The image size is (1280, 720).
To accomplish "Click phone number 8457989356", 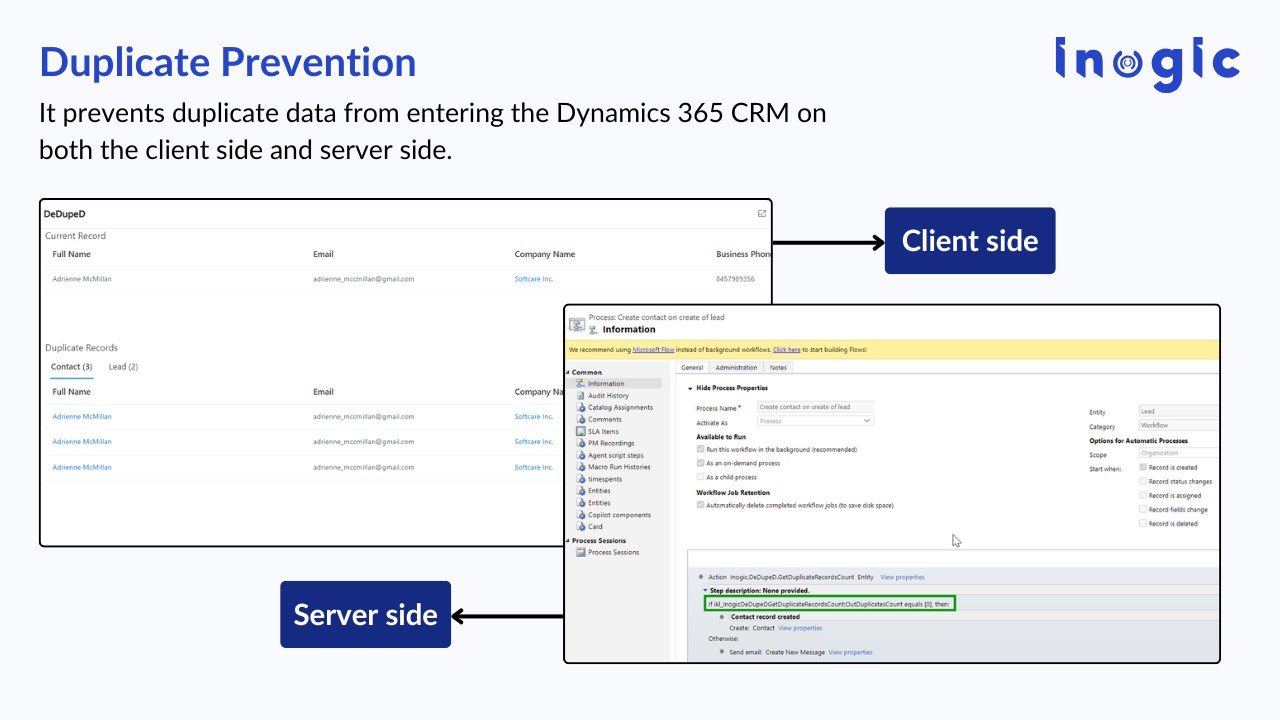I will [x=736, y=279].
